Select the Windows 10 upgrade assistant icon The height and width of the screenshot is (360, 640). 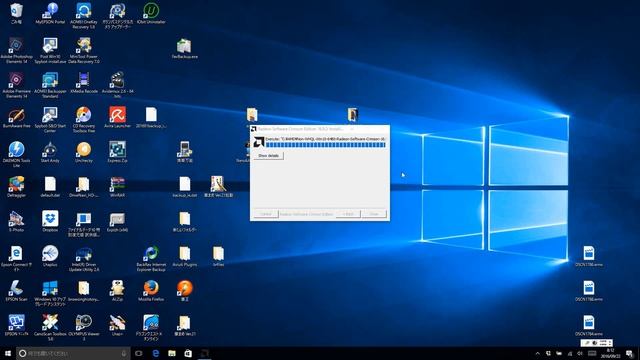point(50,293)
